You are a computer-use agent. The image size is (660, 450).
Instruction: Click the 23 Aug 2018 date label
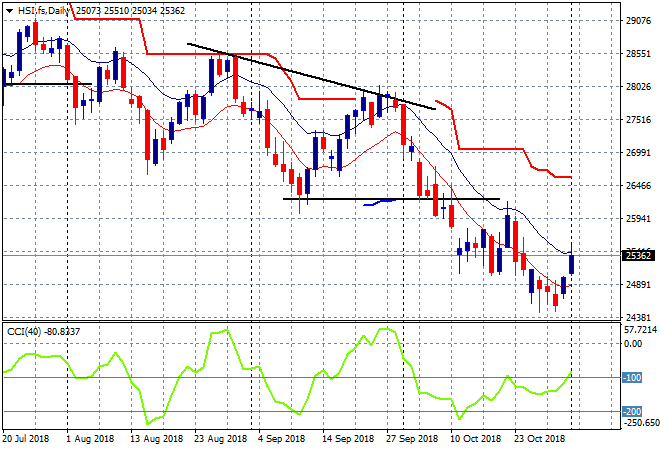221,439
